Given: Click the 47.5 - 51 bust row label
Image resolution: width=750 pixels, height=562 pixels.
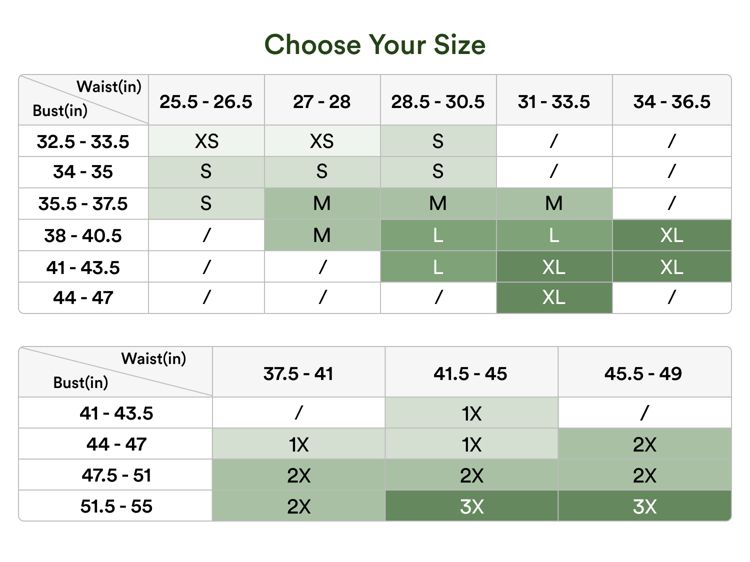Looking at the screenshot, I should (116, 475).
